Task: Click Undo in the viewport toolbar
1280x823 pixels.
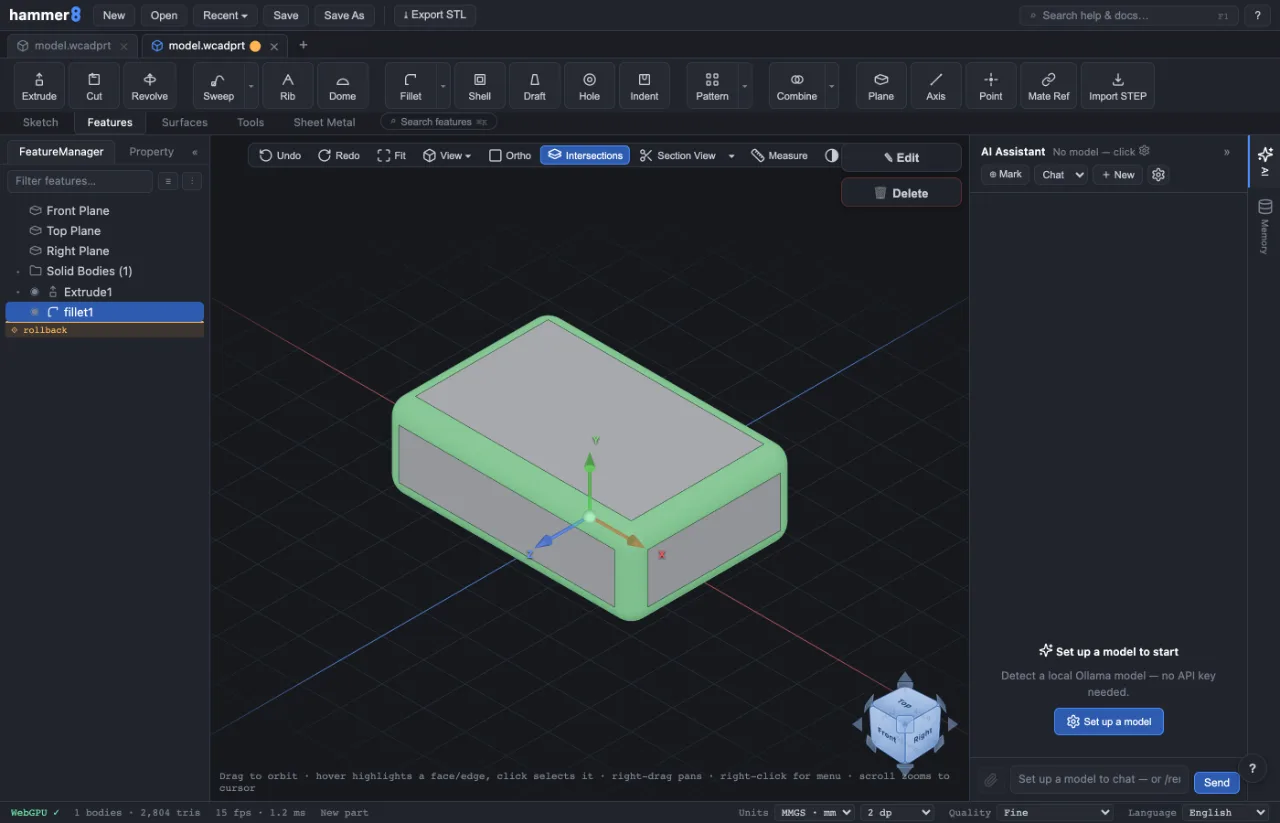Action: [x=280, y=155]
